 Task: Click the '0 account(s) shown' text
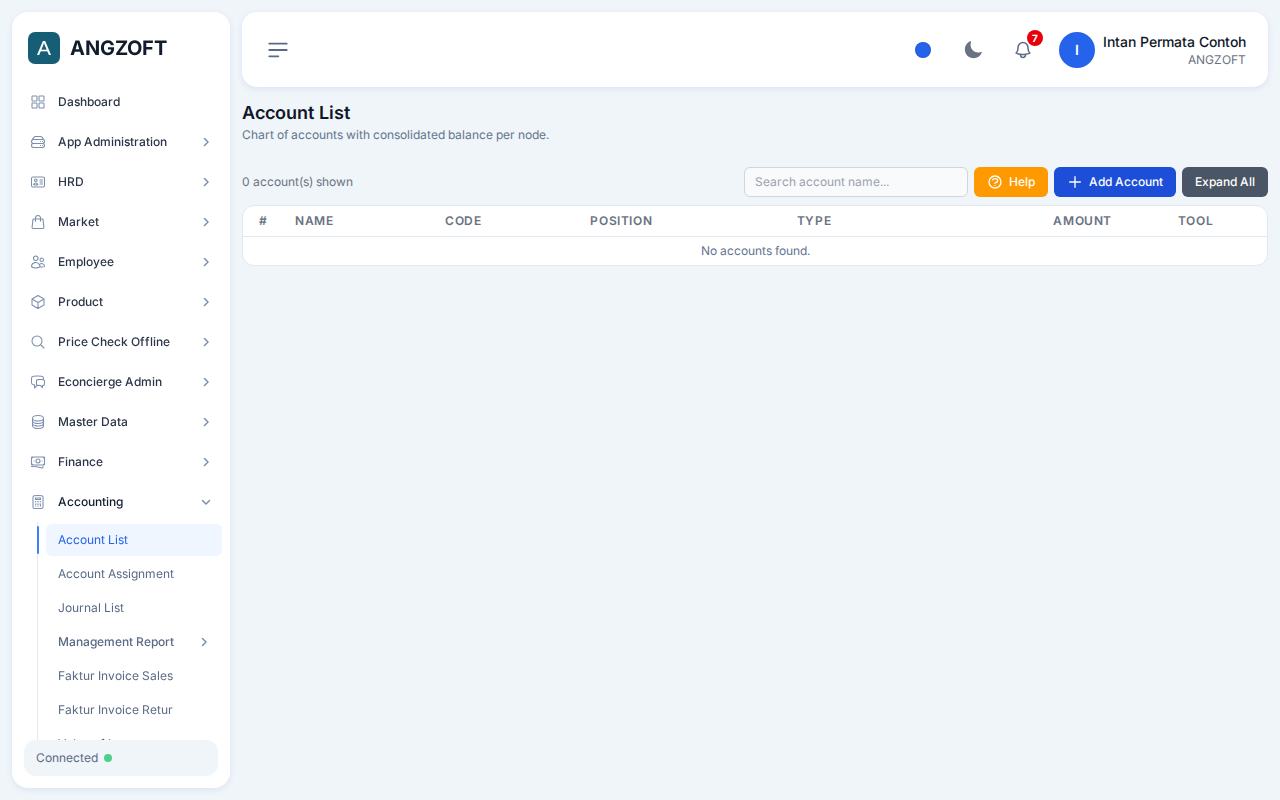pyautogui.click(x=297, y=182)
